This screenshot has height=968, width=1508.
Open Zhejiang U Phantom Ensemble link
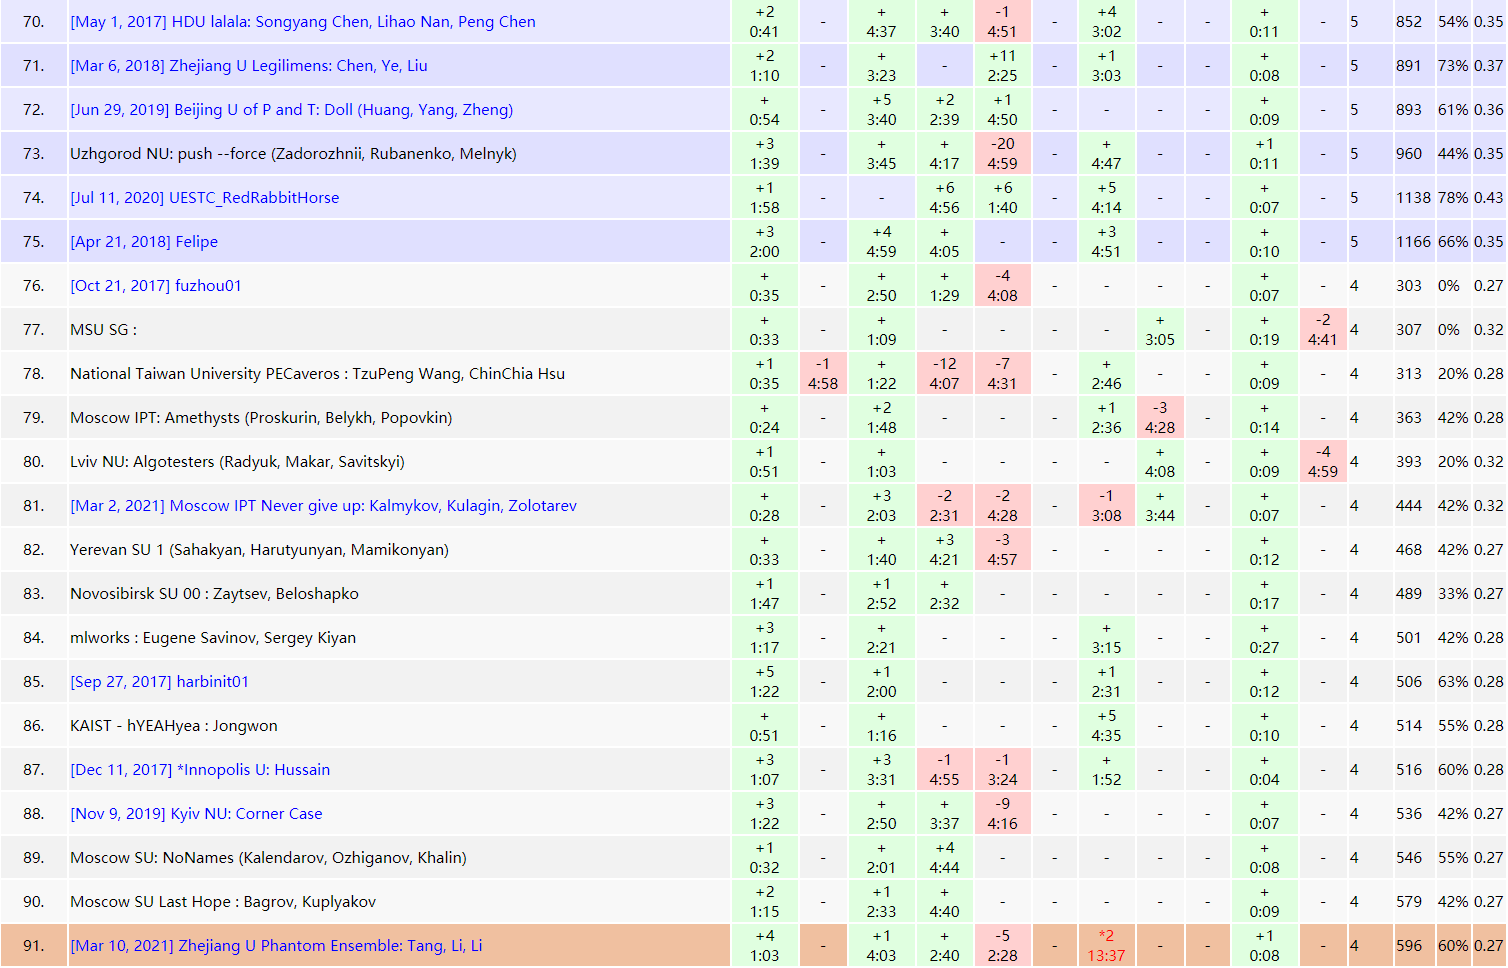coord(276,946)
